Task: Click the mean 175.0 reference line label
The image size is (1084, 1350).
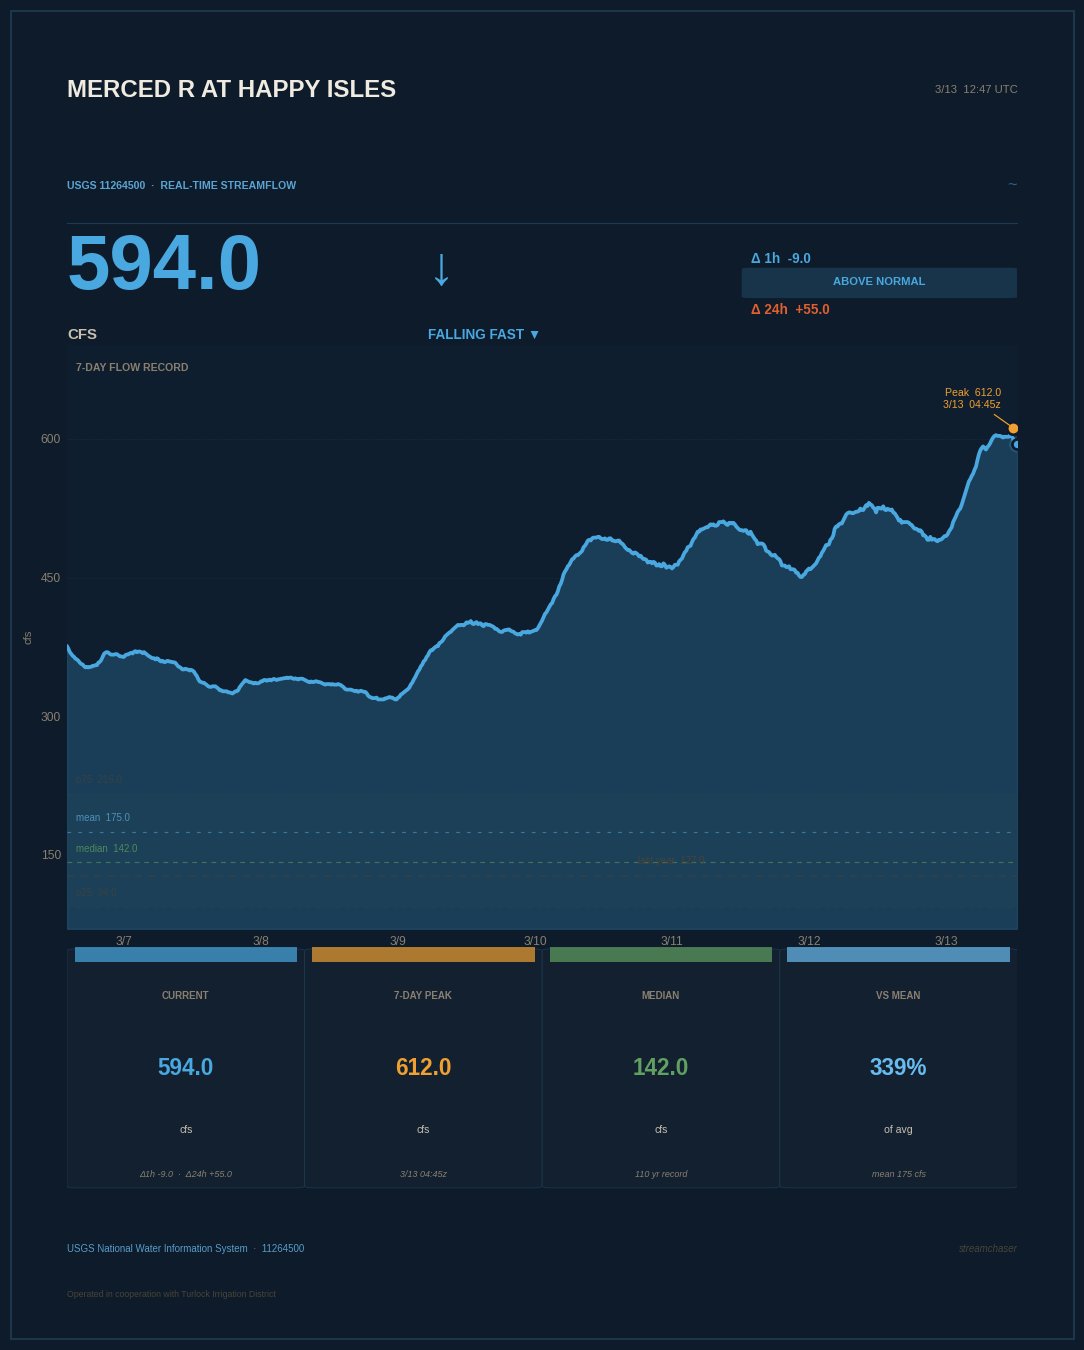Action: pyautogui.click(x=103, y=818)
